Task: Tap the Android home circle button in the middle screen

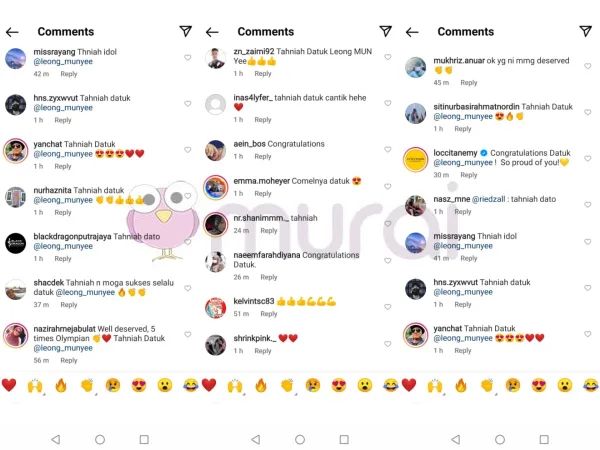Action: tap(300, 439)
